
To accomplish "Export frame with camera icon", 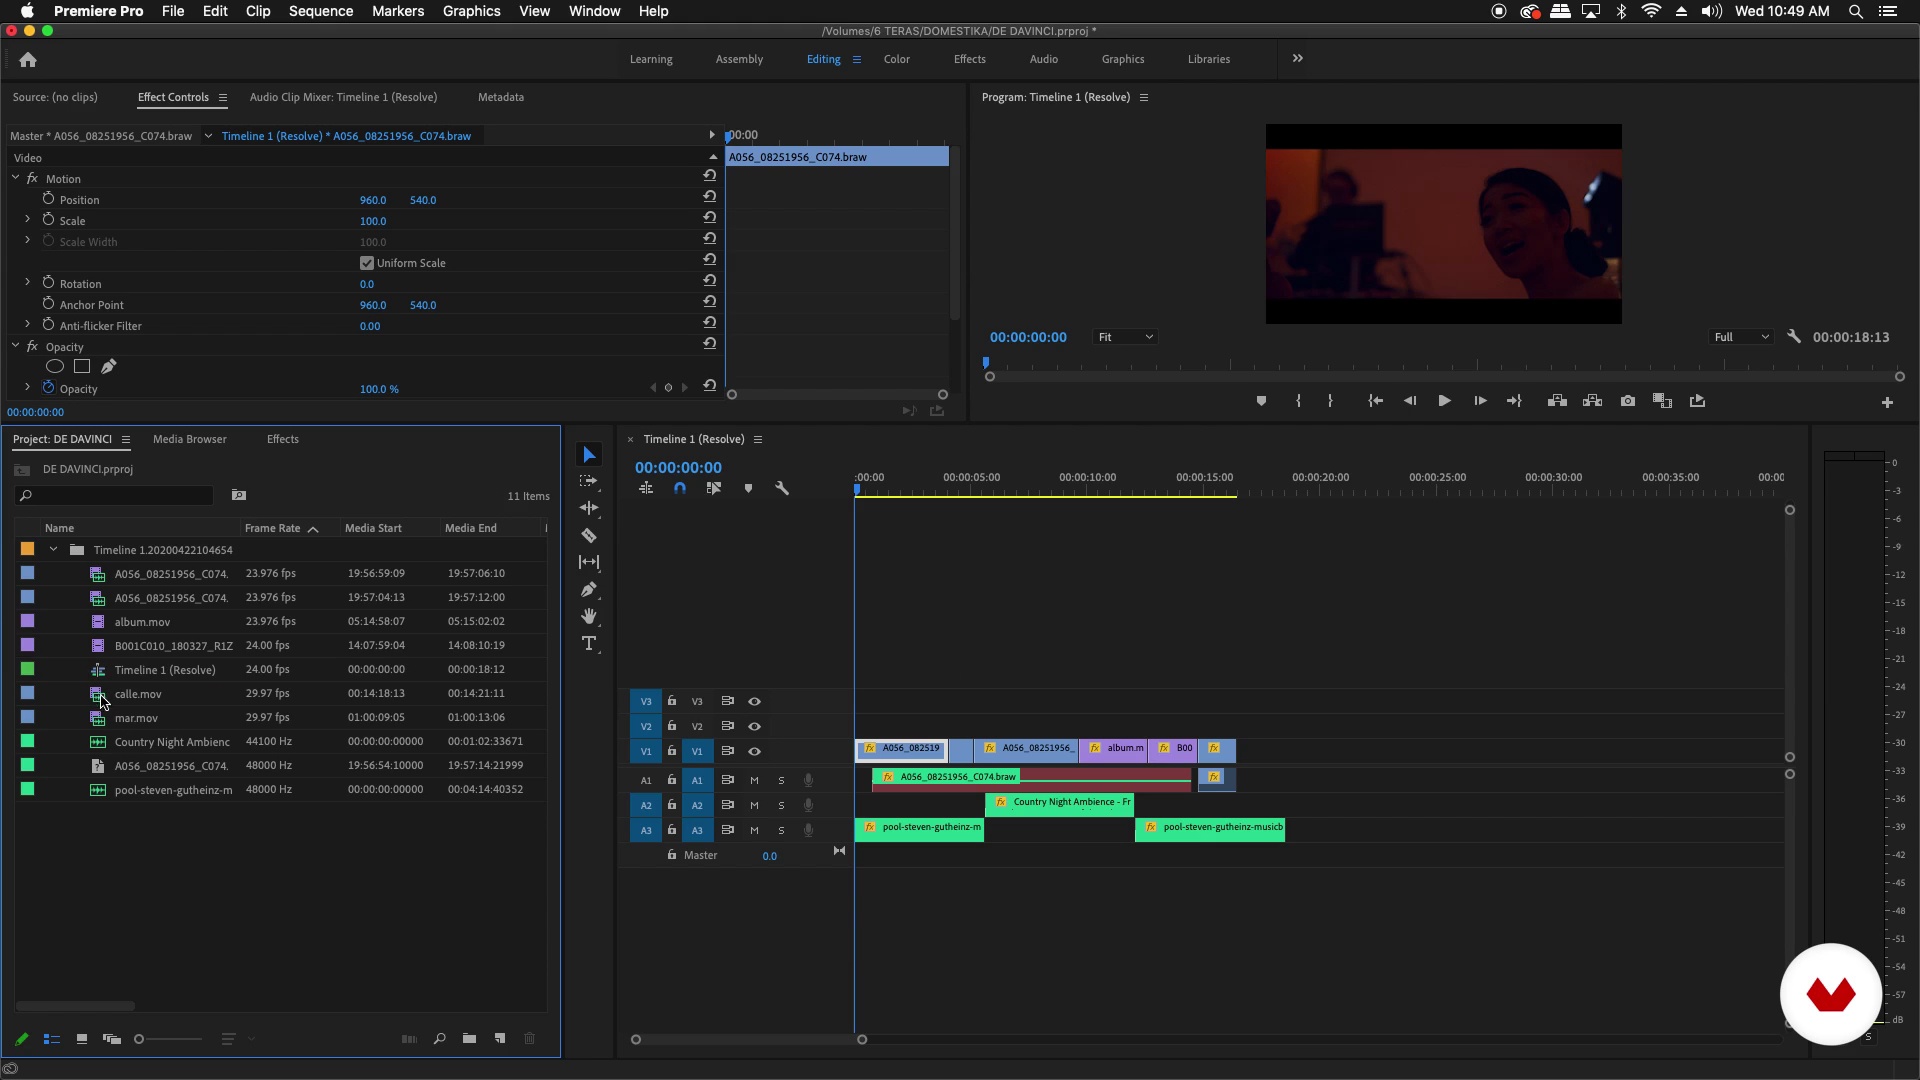I will 1628,401.
